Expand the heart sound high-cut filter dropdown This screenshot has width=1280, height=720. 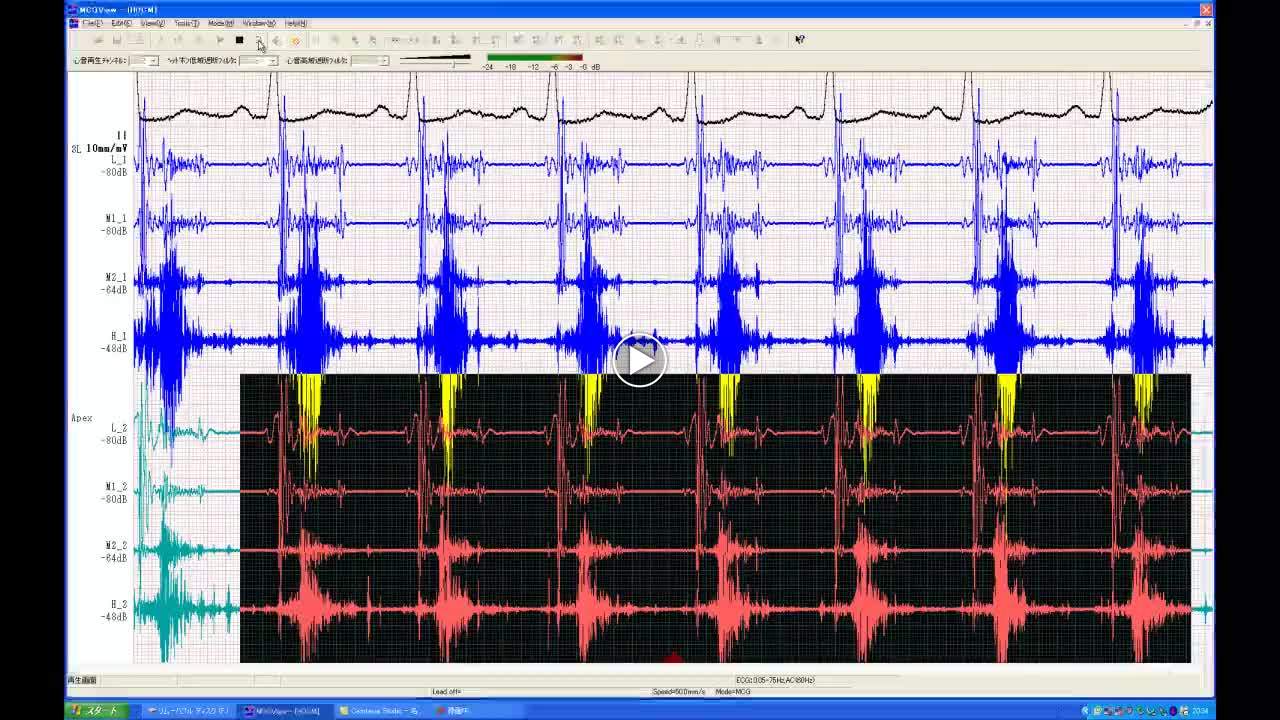(383, 61)
